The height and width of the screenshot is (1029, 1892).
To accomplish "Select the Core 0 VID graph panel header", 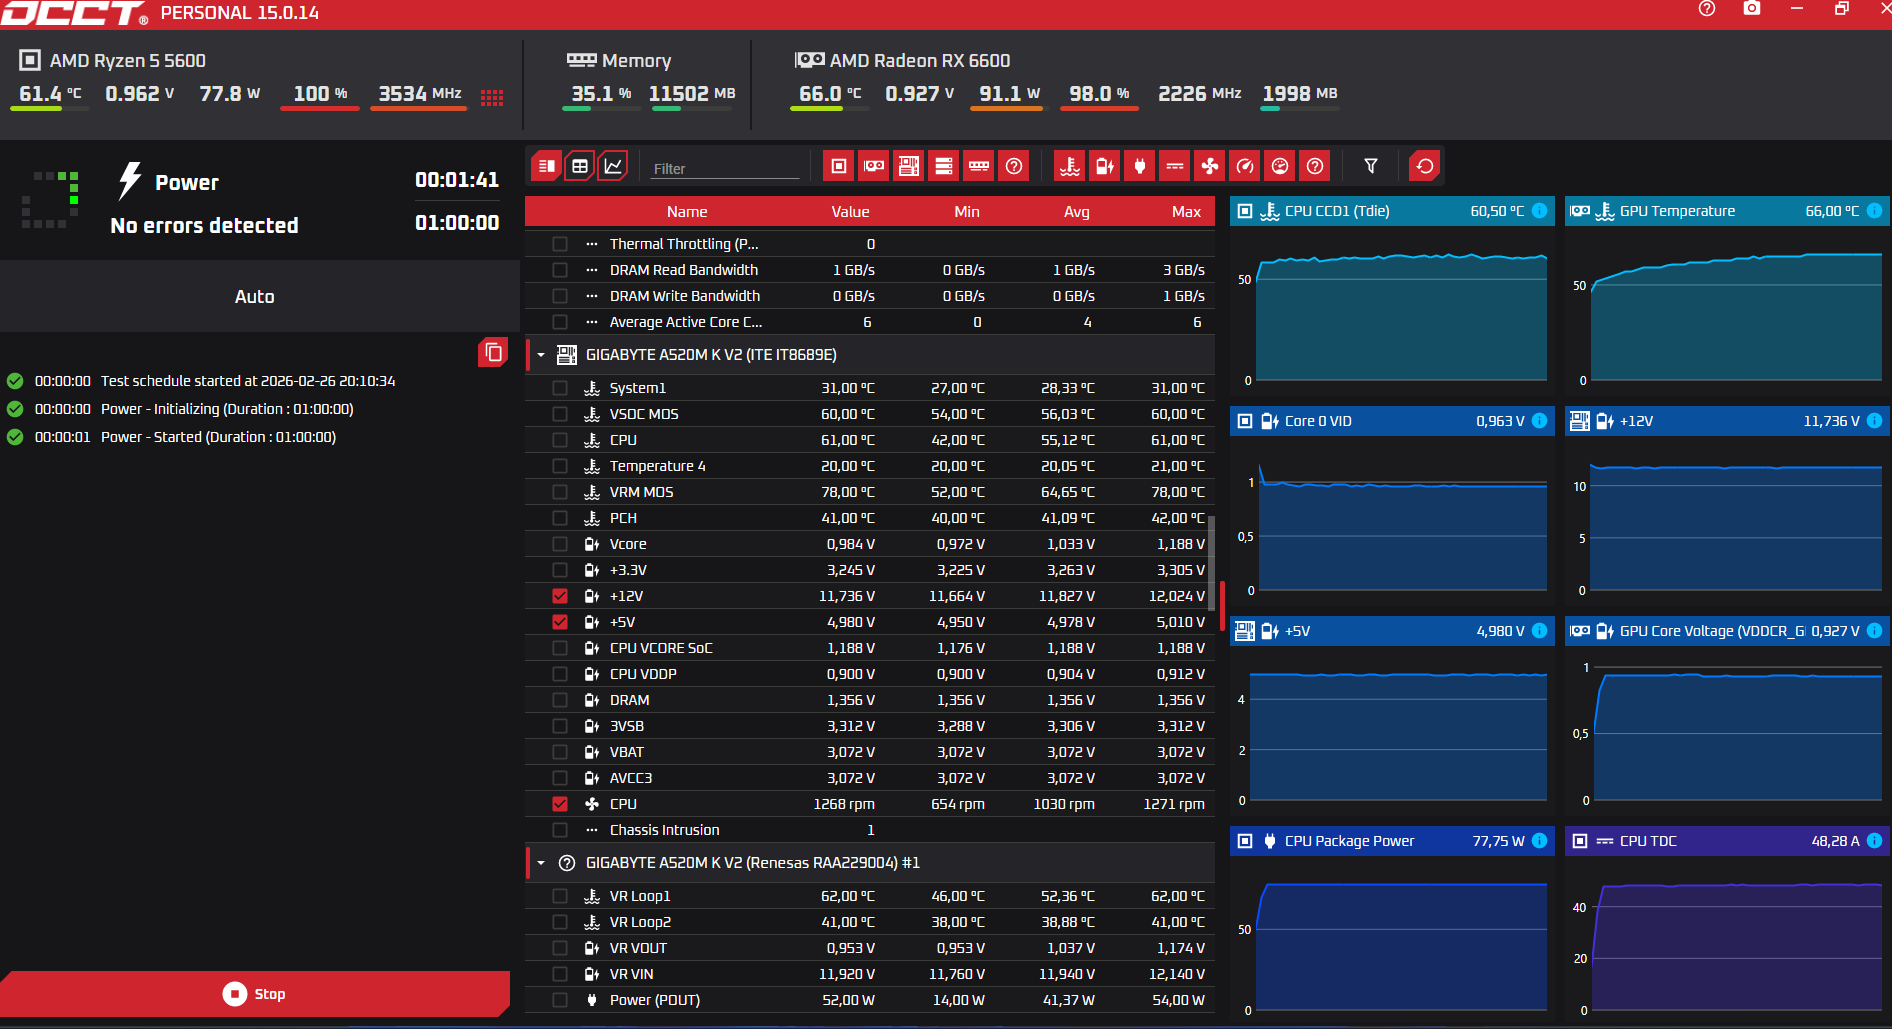I will [1392, 421].
